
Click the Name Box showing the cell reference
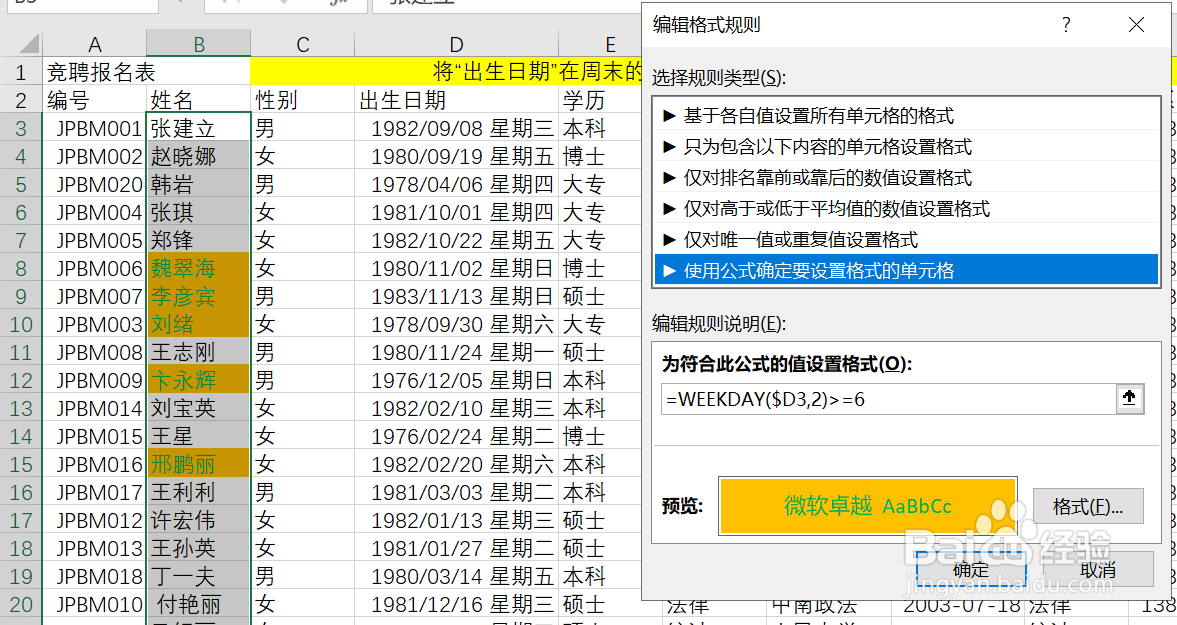click(80, 4)
